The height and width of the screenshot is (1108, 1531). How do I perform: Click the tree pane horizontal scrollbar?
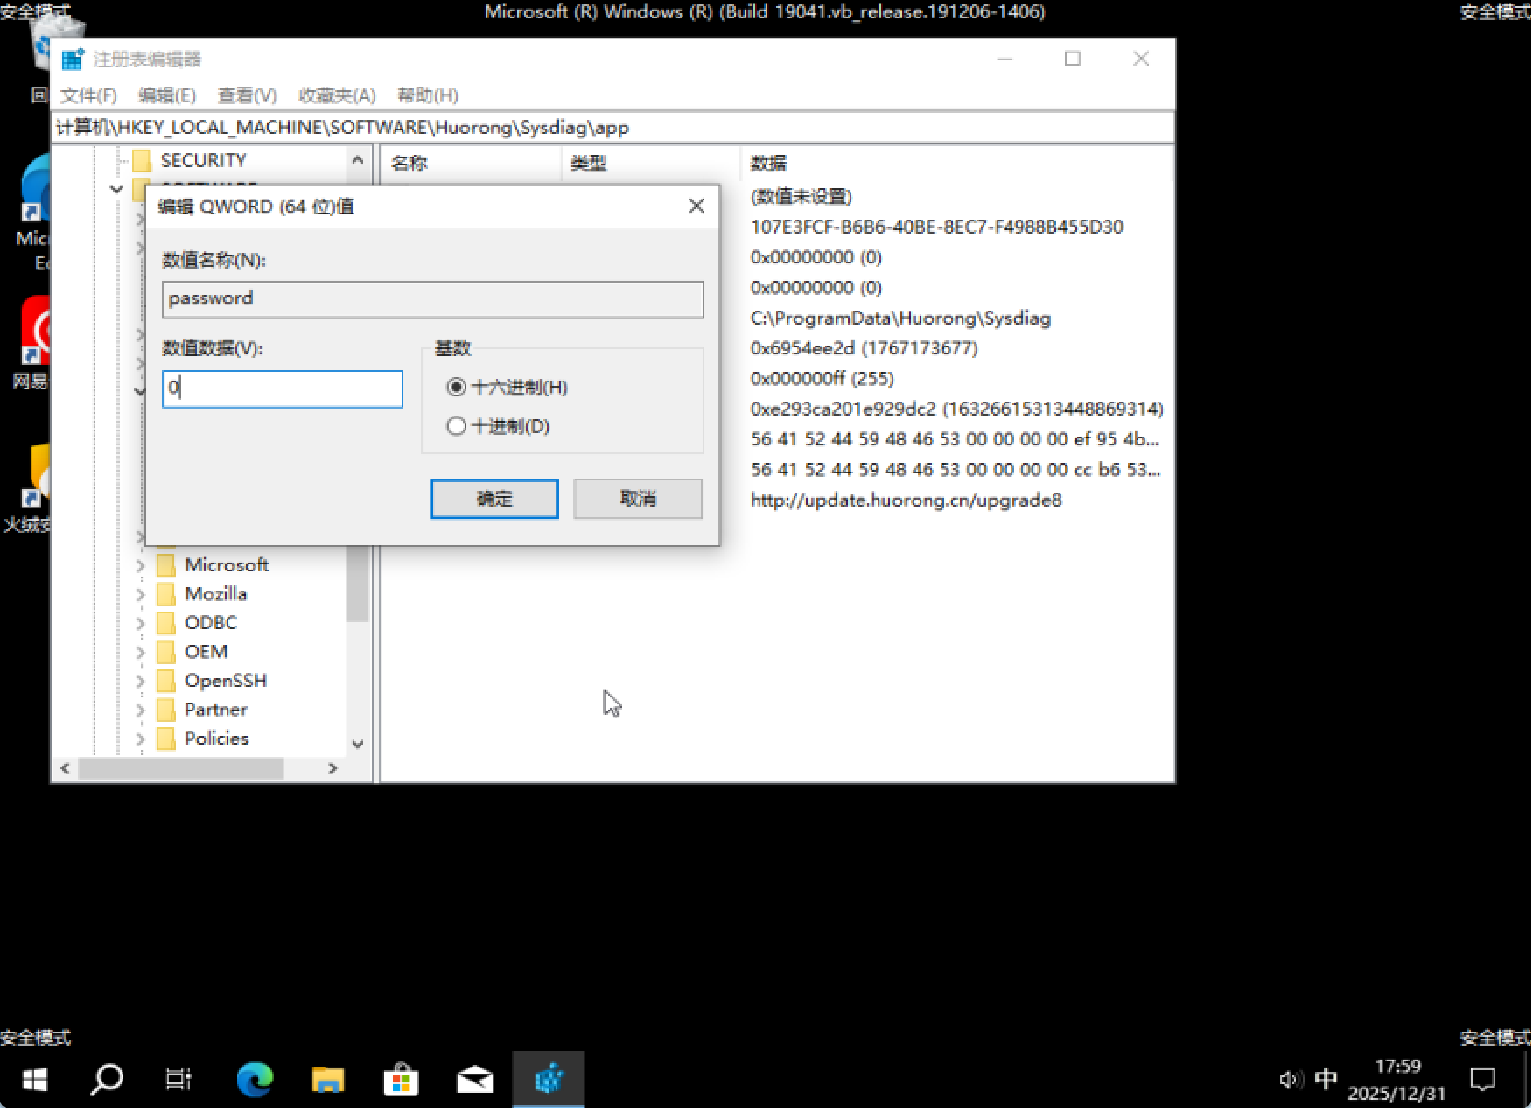180,768
